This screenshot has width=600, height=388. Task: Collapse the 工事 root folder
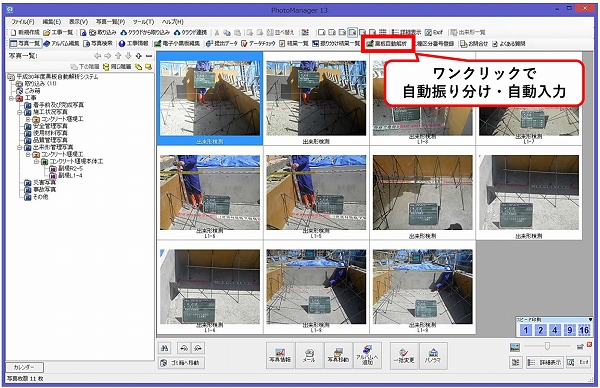[11, 98]
